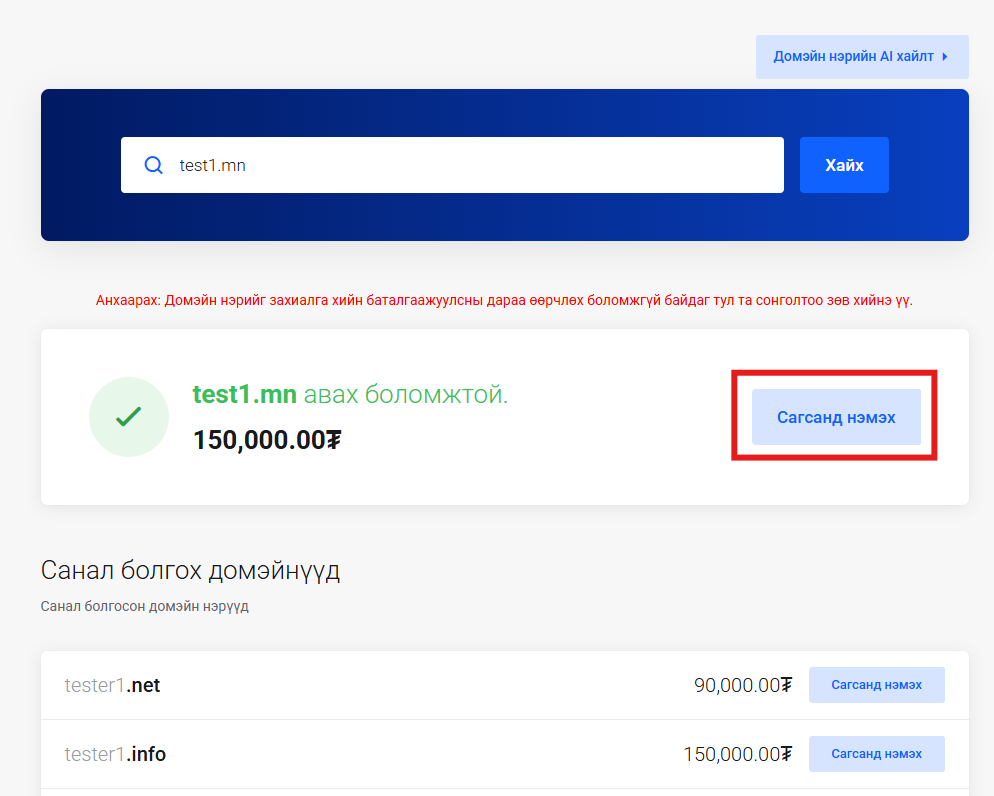994x796 pixels.
Task: Click the arrow on AI хайлт button
Action: [944, 57]
